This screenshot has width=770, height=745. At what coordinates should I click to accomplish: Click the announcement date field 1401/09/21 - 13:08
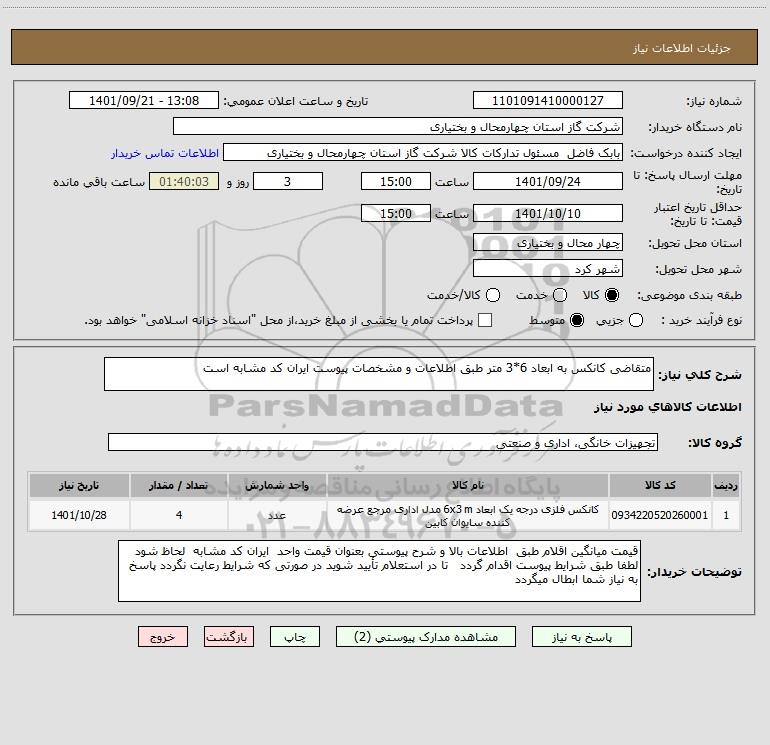(x=144, y=100)
